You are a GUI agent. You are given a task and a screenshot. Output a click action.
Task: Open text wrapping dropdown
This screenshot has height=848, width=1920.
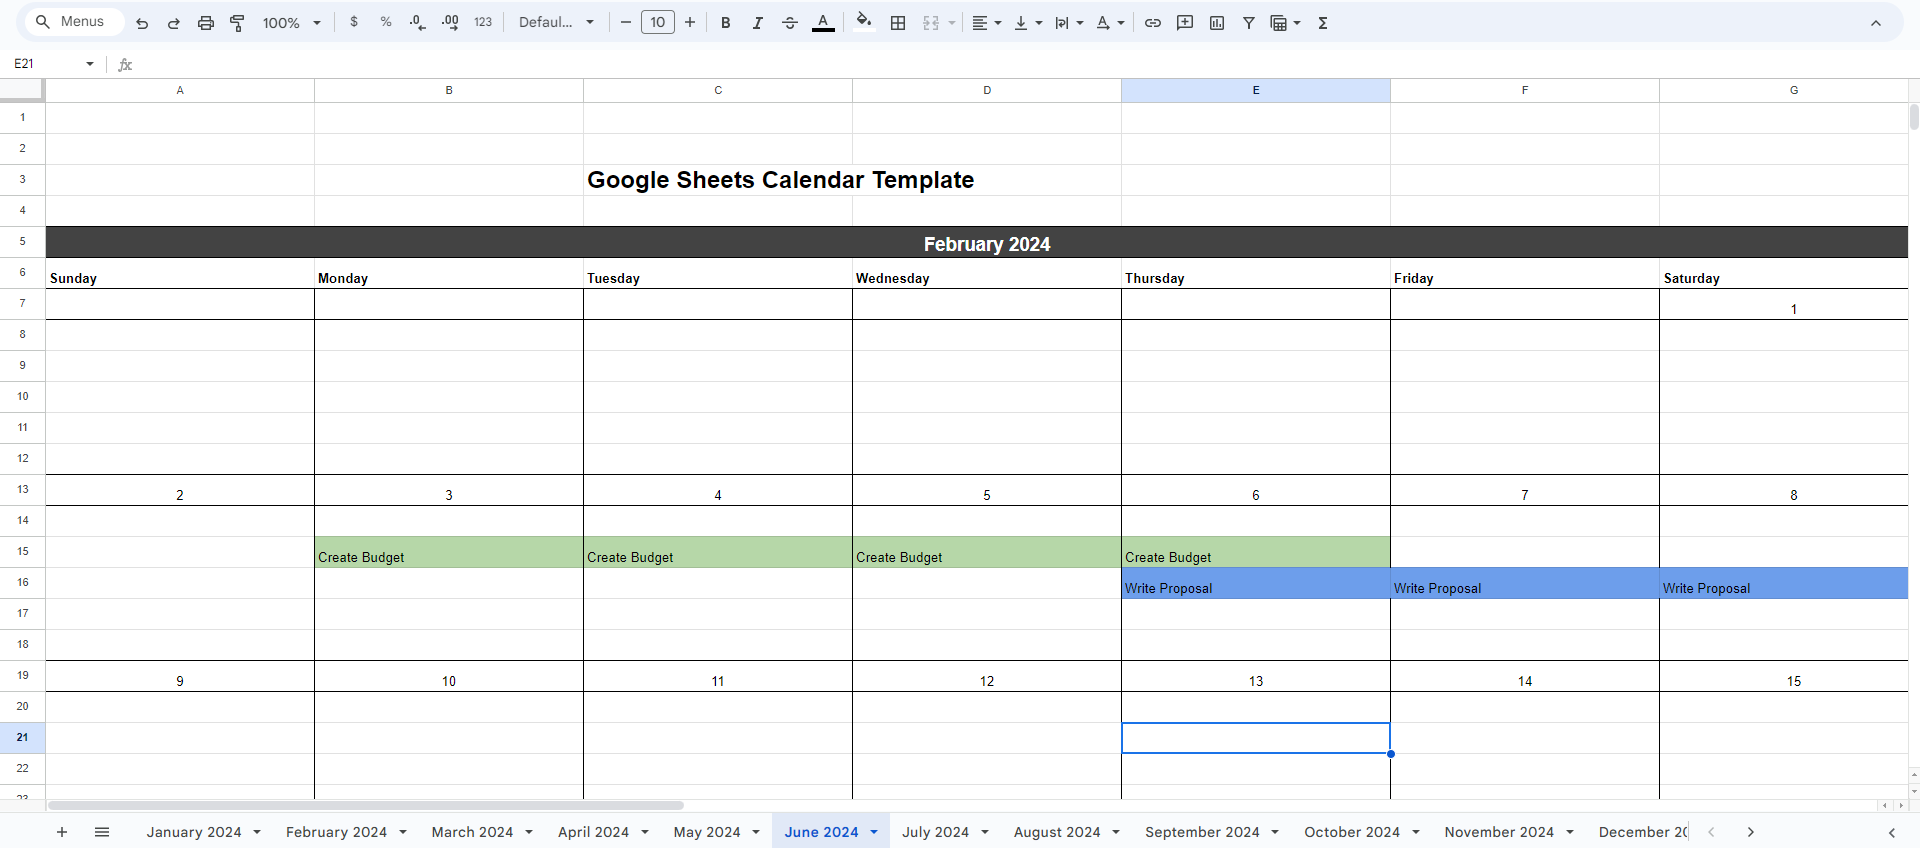pos(1069,22)
